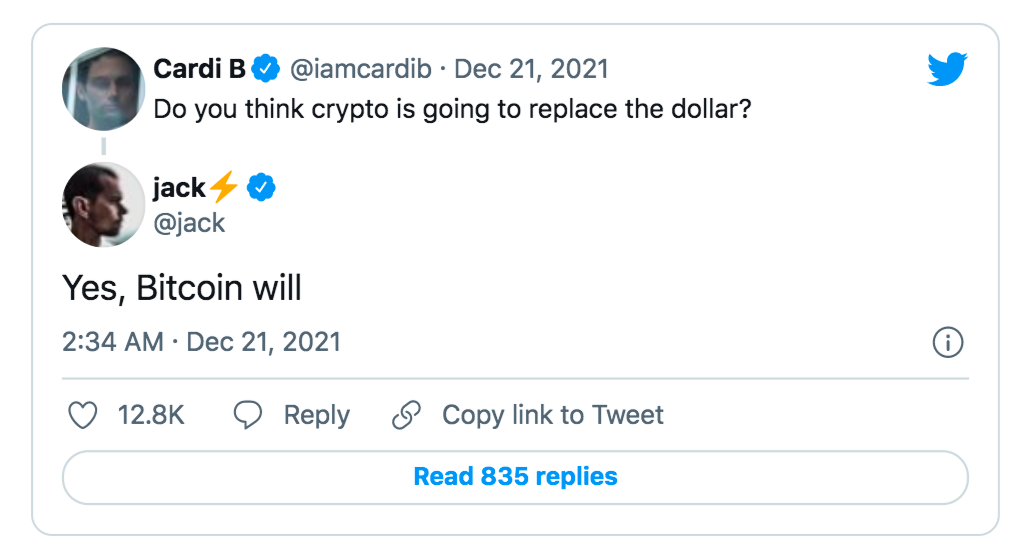Click the reply speech bubble icon
1021x559 pixels.
[248, 416]
